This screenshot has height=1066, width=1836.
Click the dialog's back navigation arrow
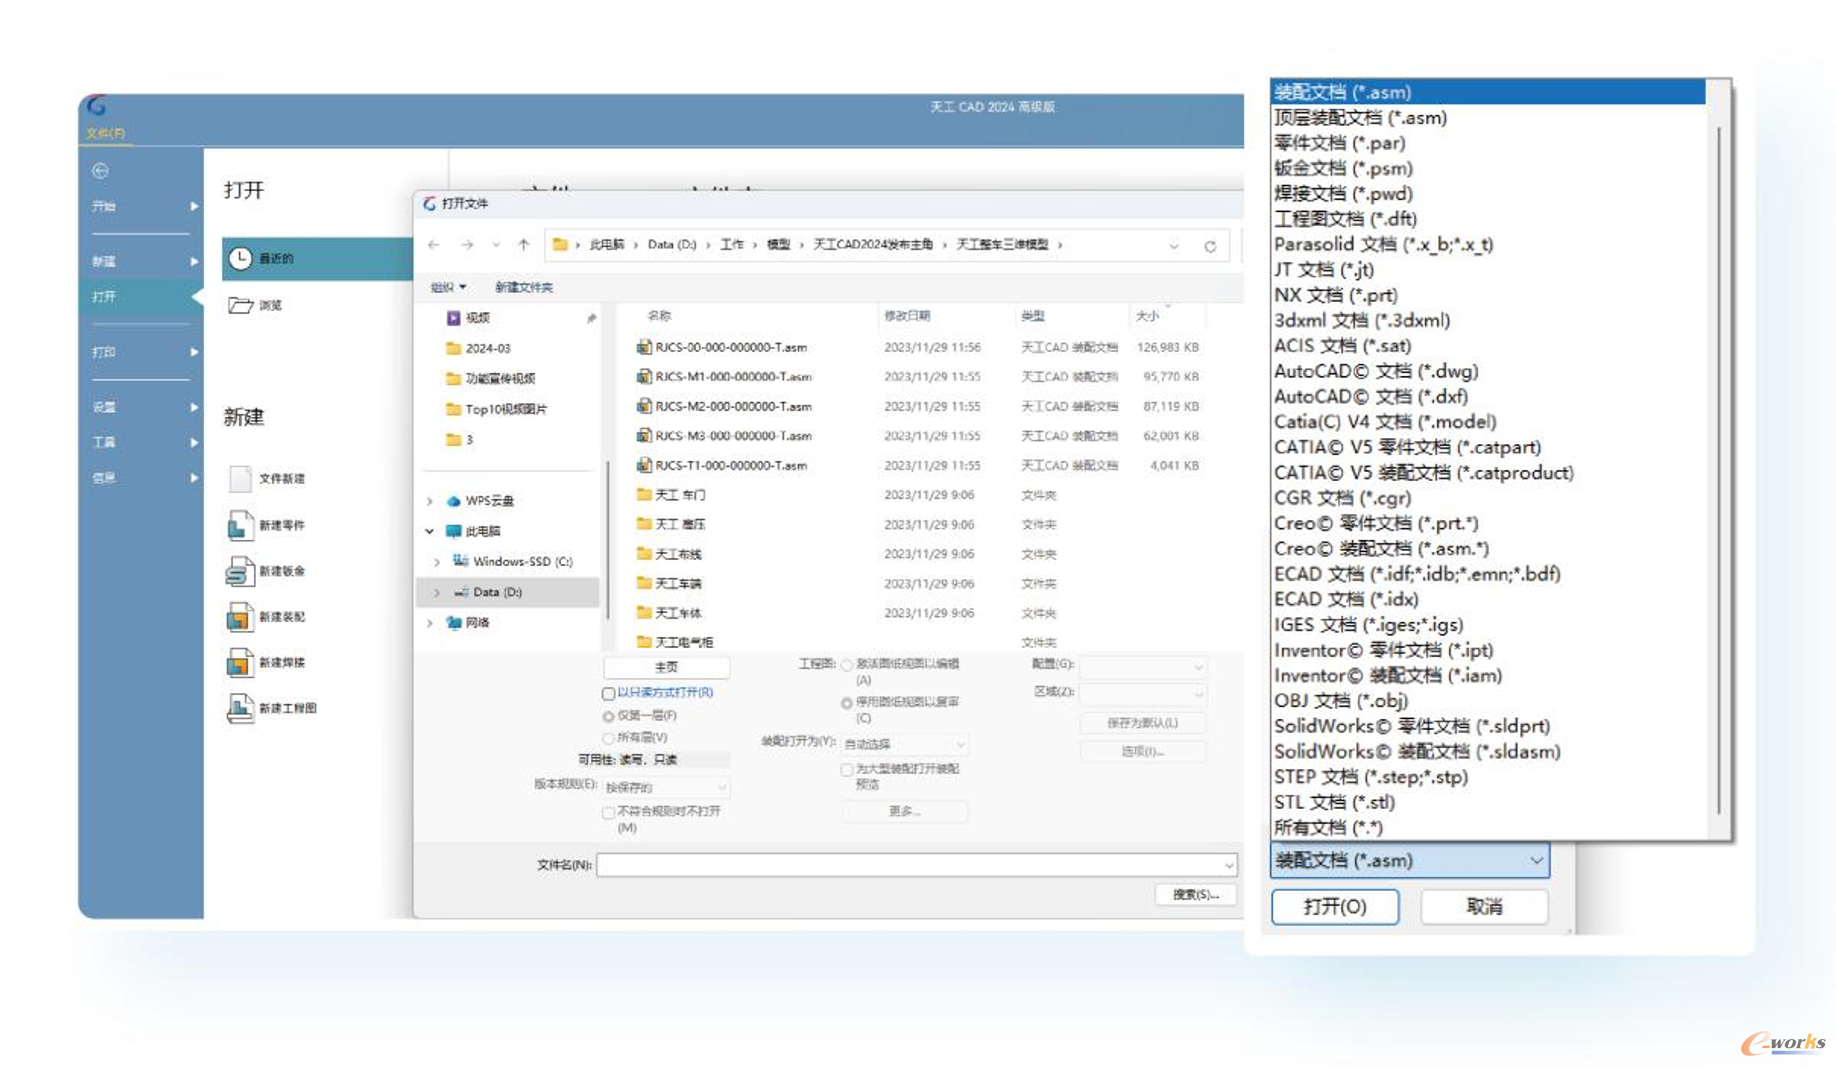click(434, 245)
